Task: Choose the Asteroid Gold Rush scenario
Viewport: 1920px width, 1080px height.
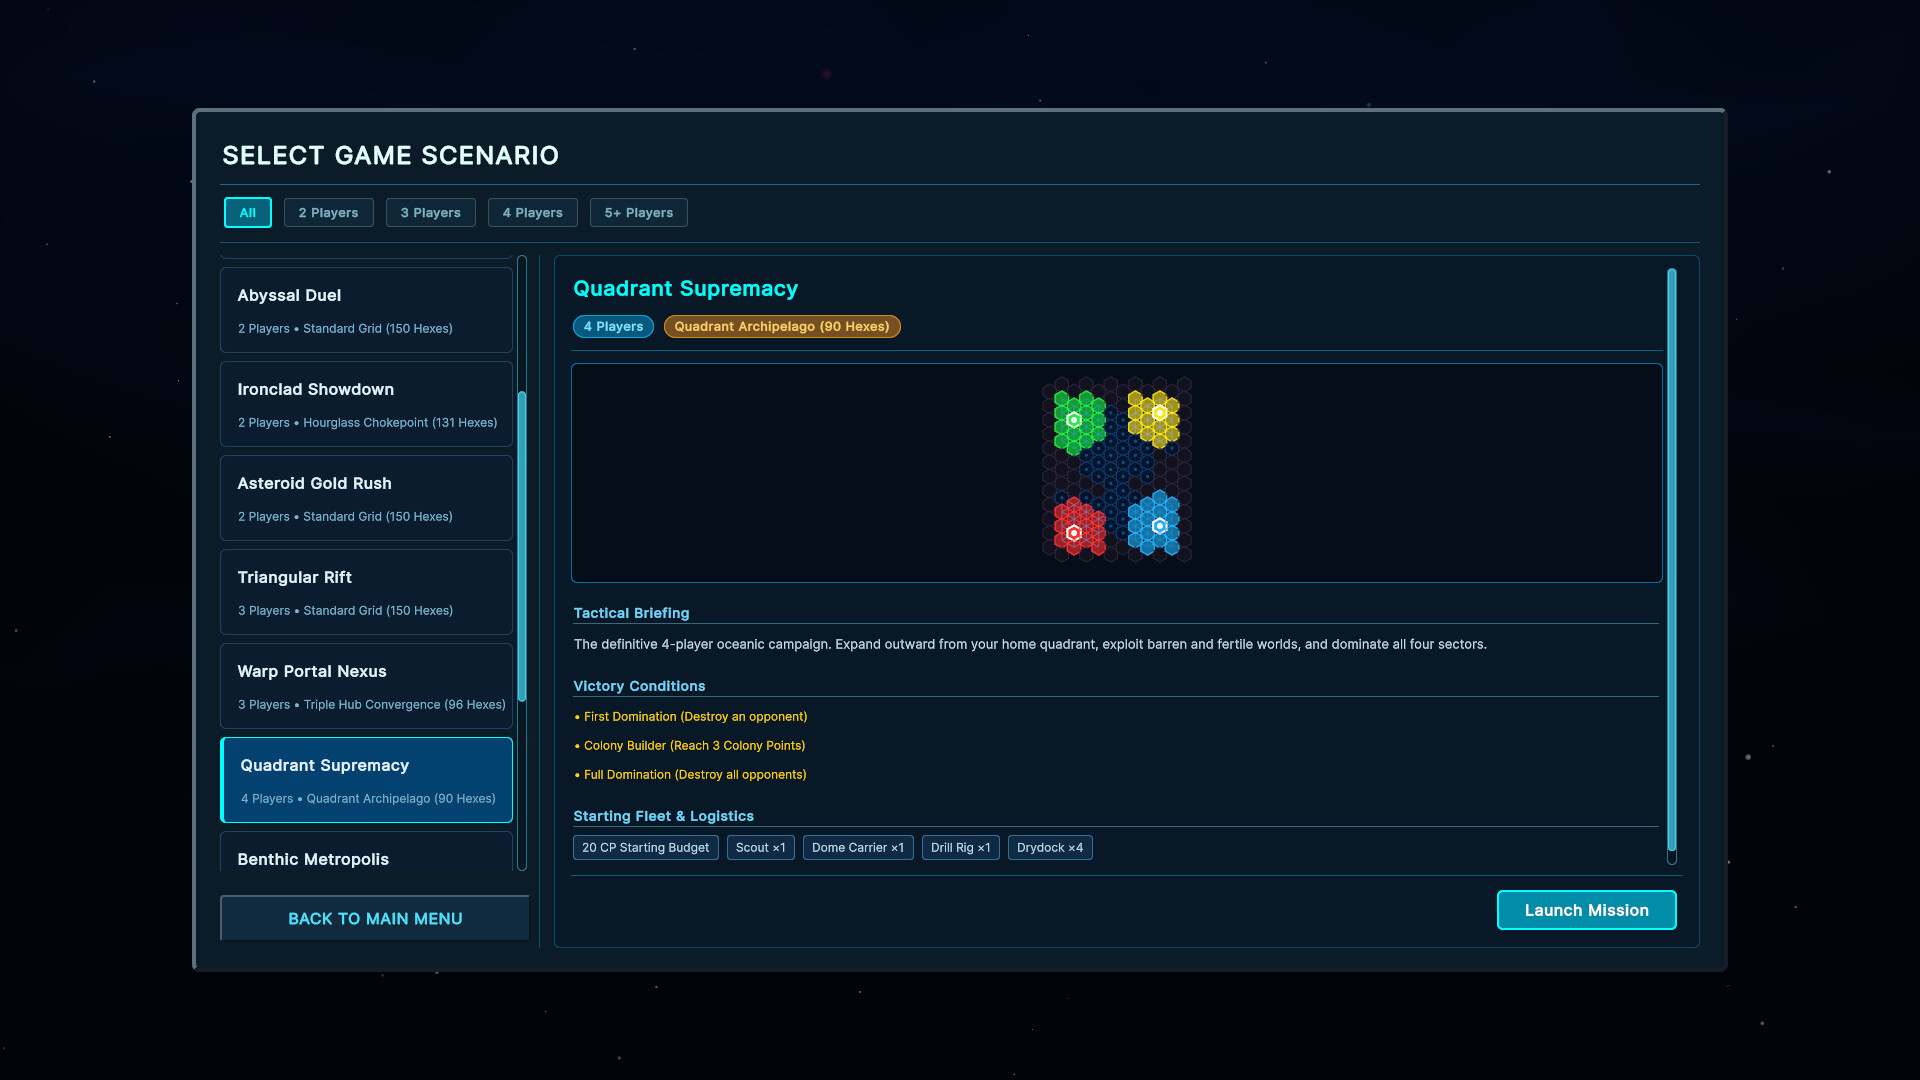Action: tap(366, 498)
